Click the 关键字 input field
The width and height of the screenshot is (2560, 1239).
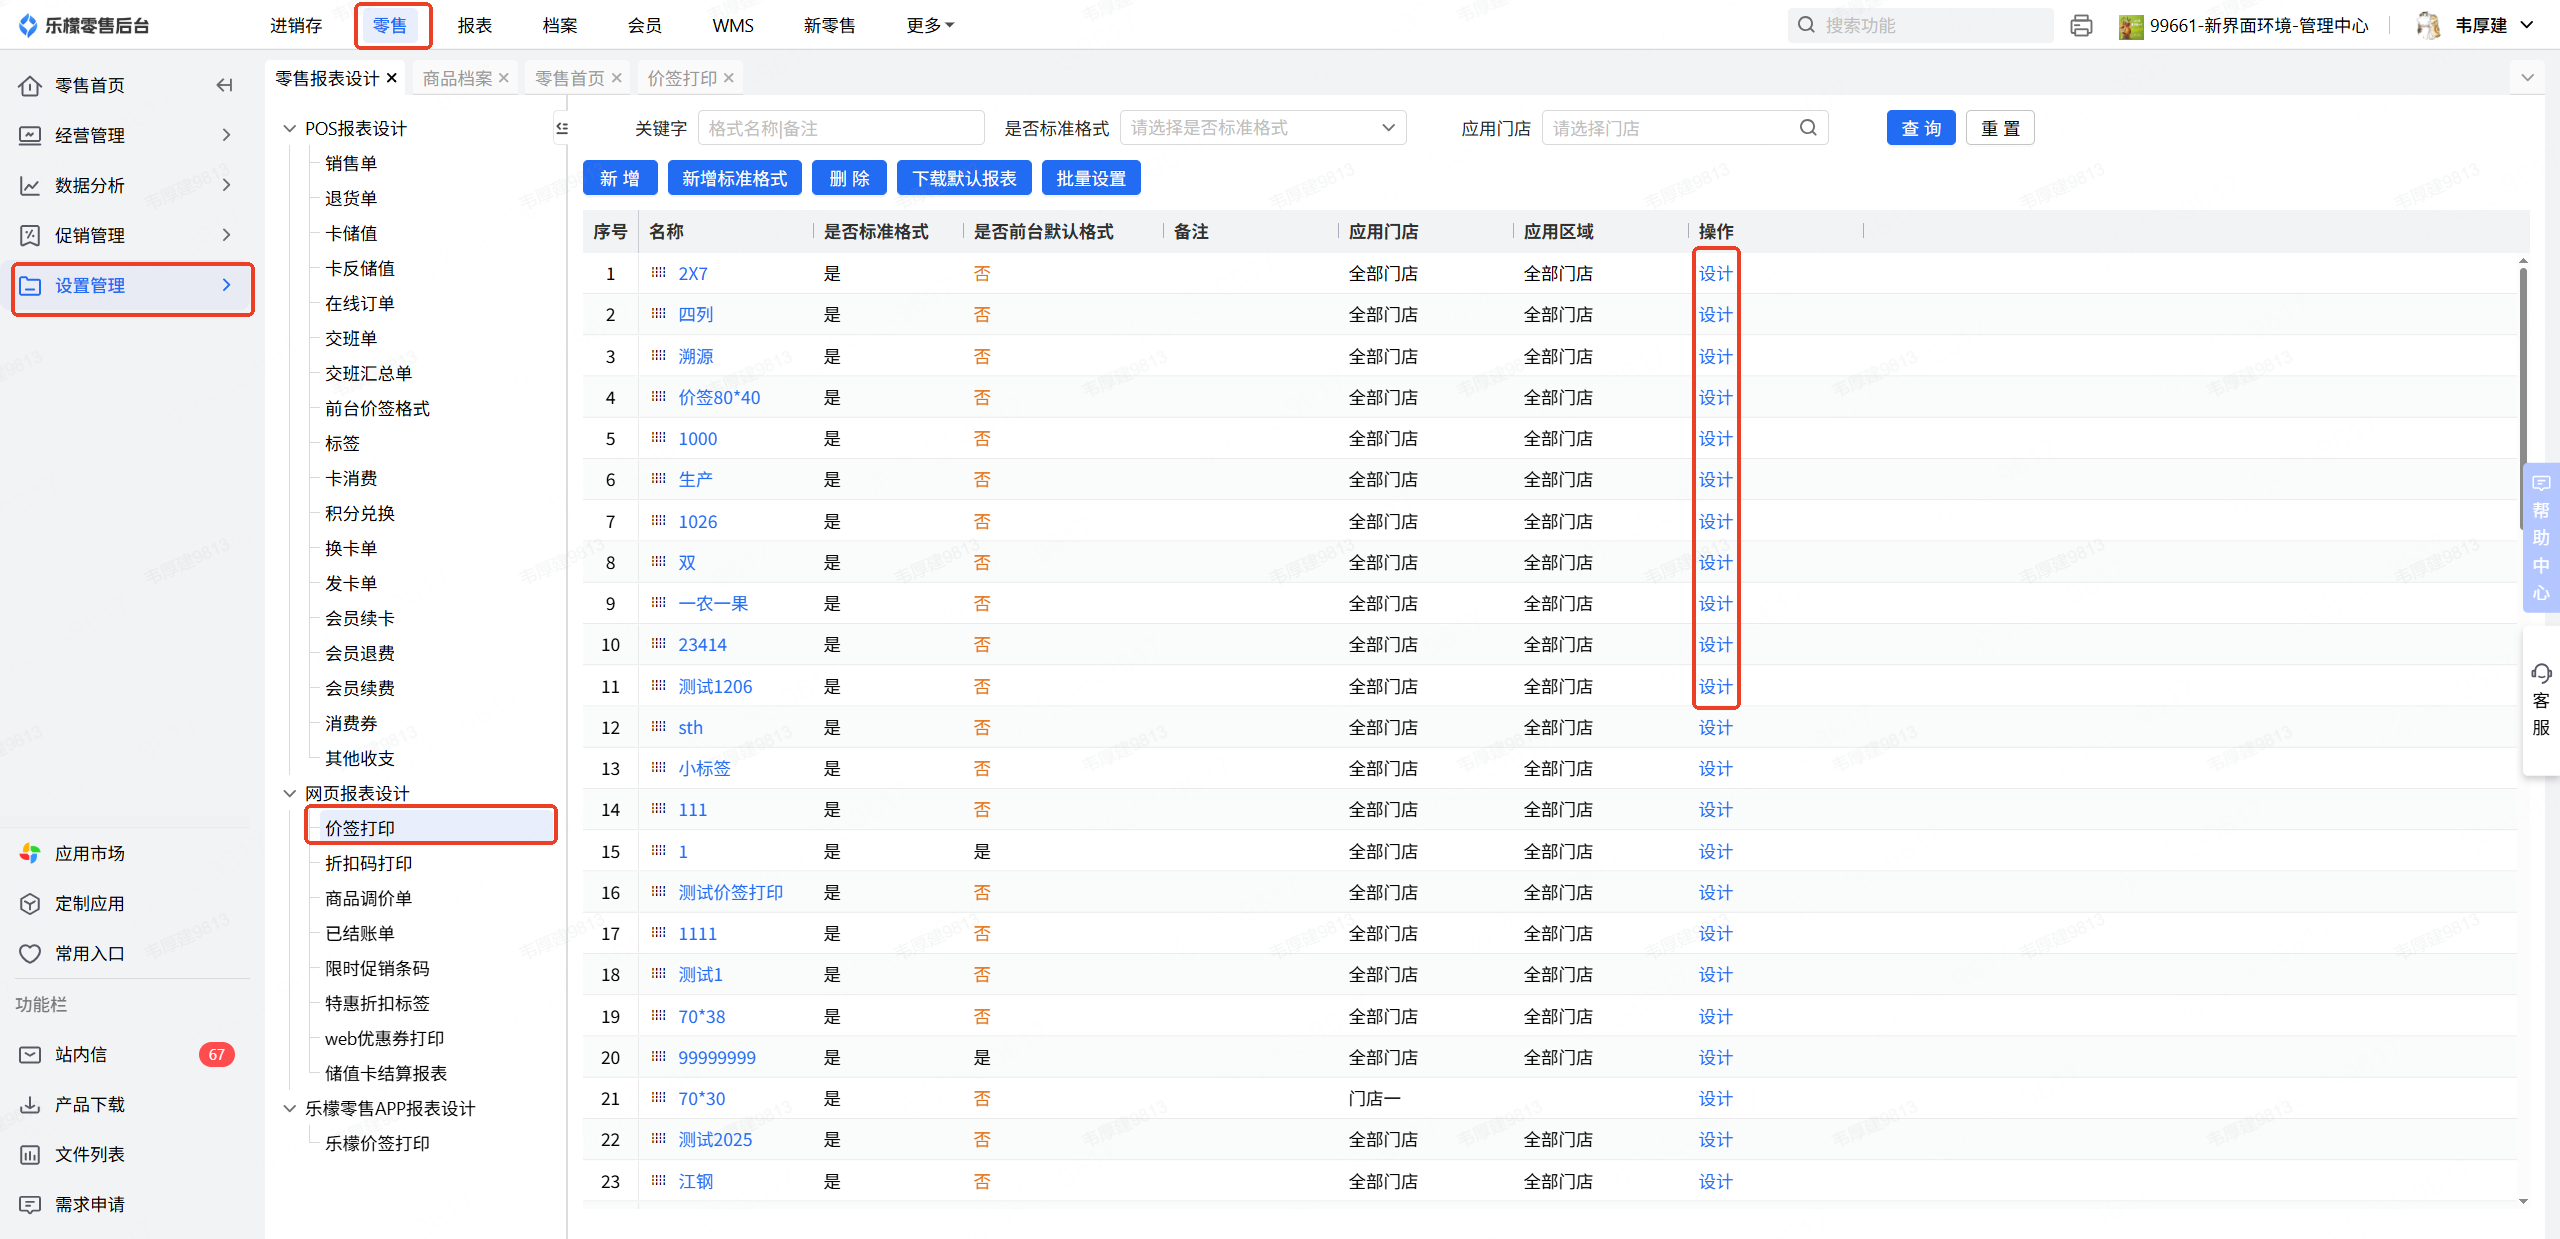(x=840, y=128)
